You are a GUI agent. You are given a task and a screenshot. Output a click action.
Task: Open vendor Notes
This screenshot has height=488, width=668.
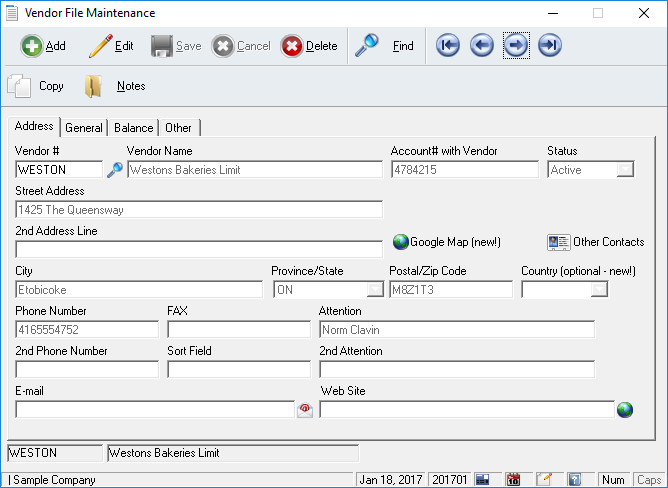116,86
